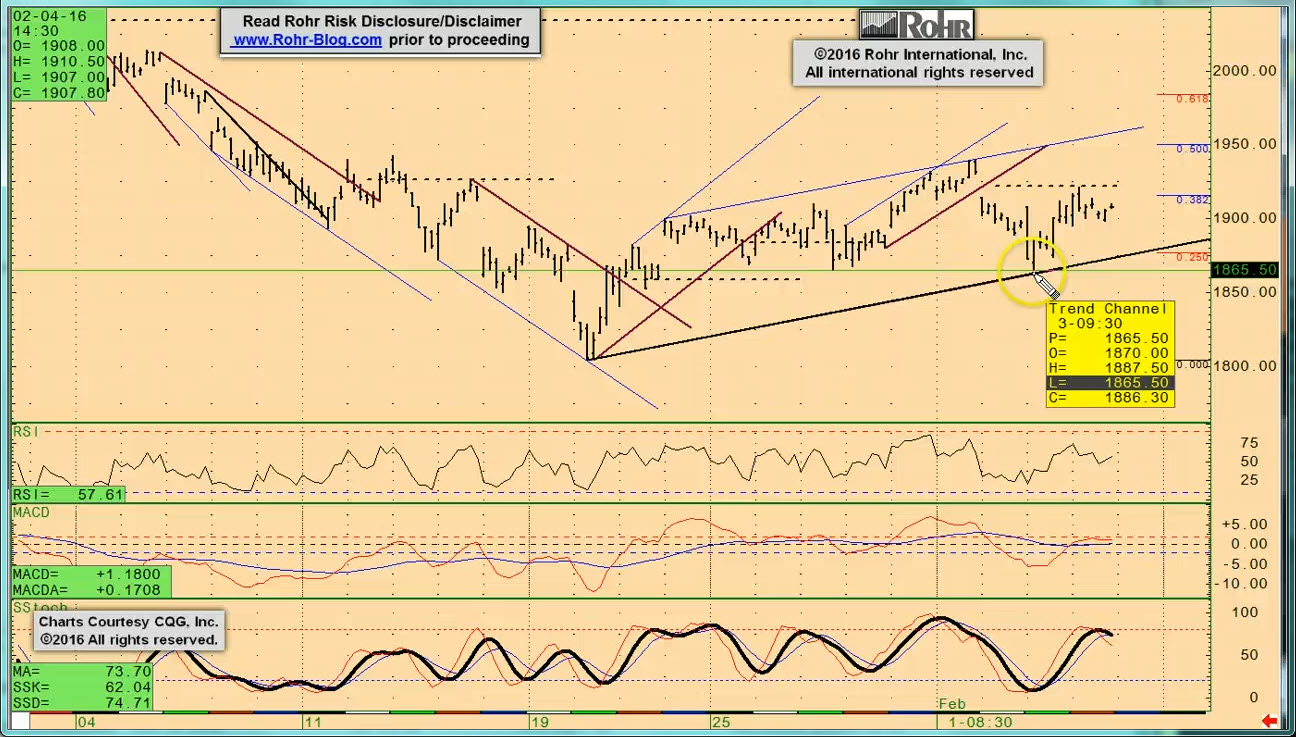Select the 0.618 Fibonacci level label

pos(1192,99)
